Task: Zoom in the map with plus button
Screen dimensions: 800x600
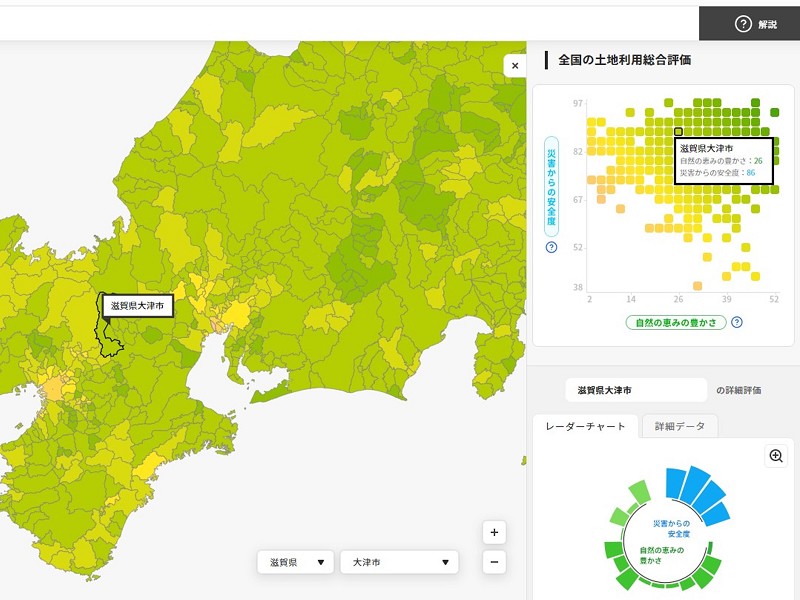Action: [494, 532]
